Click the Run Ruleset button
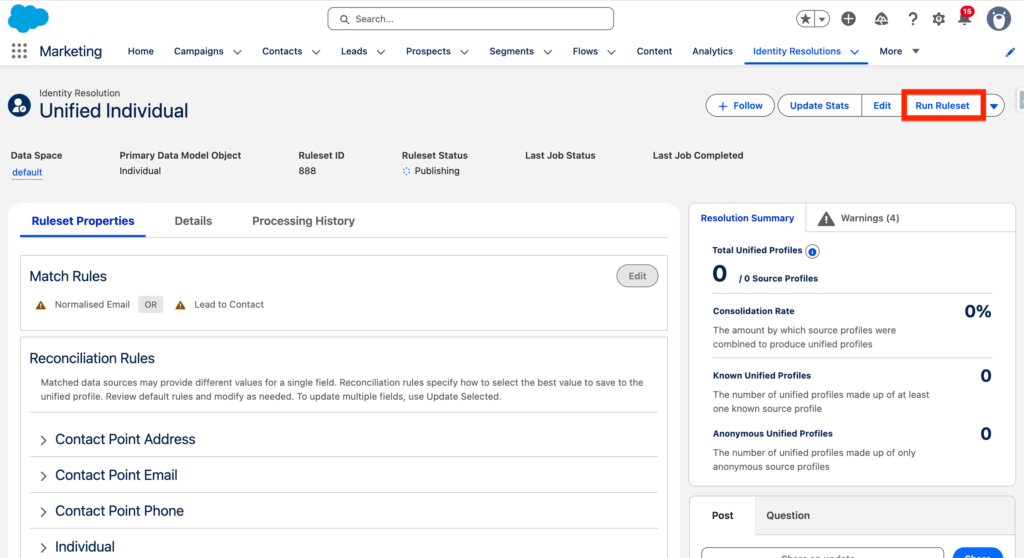The height and width of the screenshot is (558, 1024). coord(942,106)
